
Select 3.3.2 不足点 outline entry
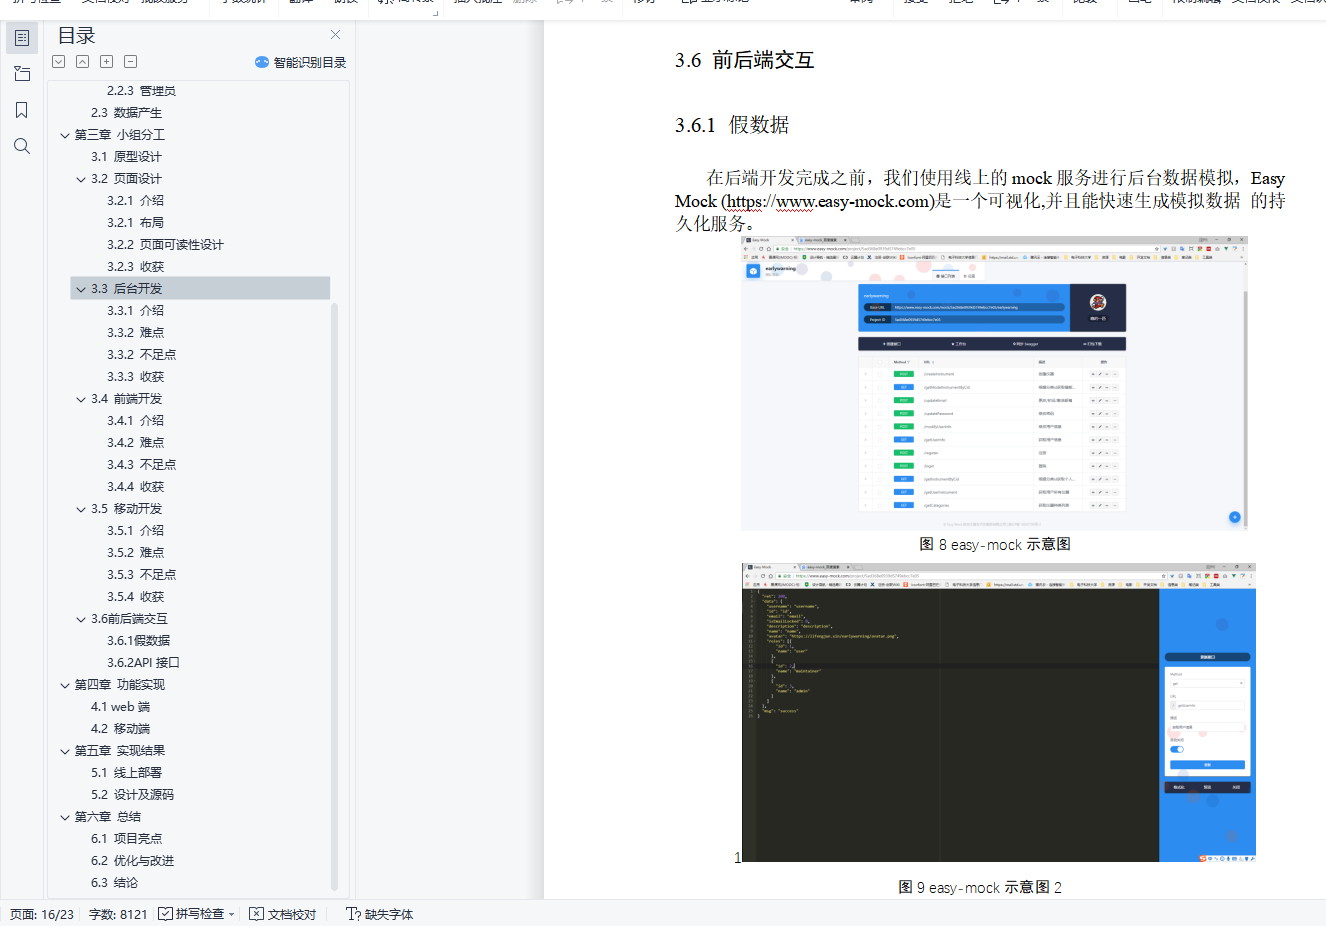coord(141,355)
